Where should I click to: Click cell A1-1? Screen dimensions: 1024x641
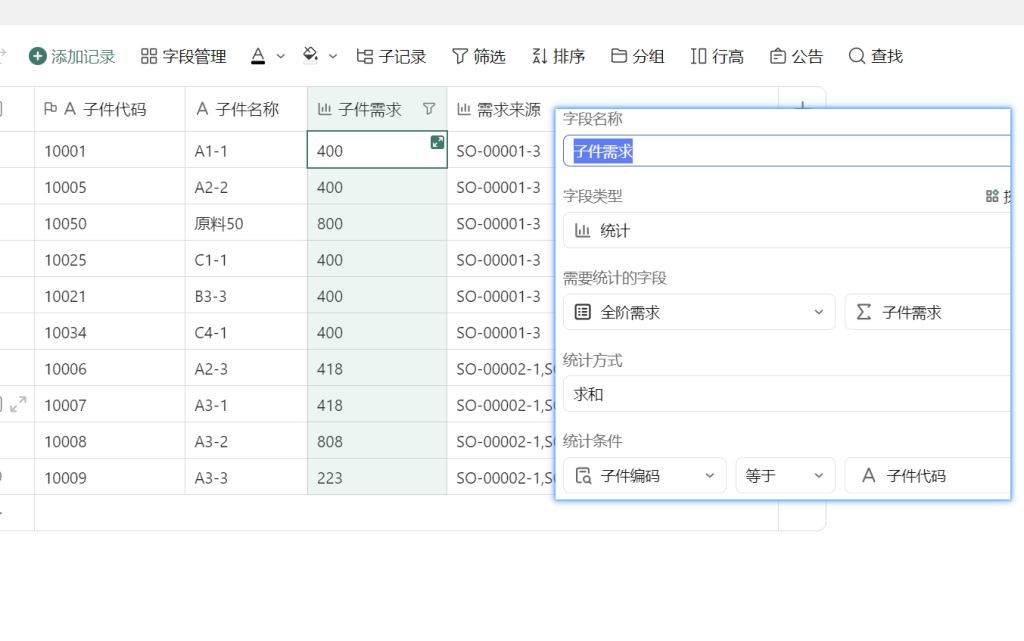246,151
